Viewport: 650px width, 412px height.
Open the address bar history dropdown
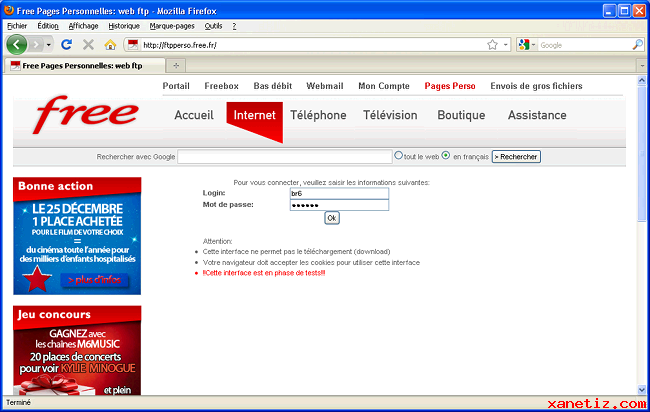pos(506,44)
